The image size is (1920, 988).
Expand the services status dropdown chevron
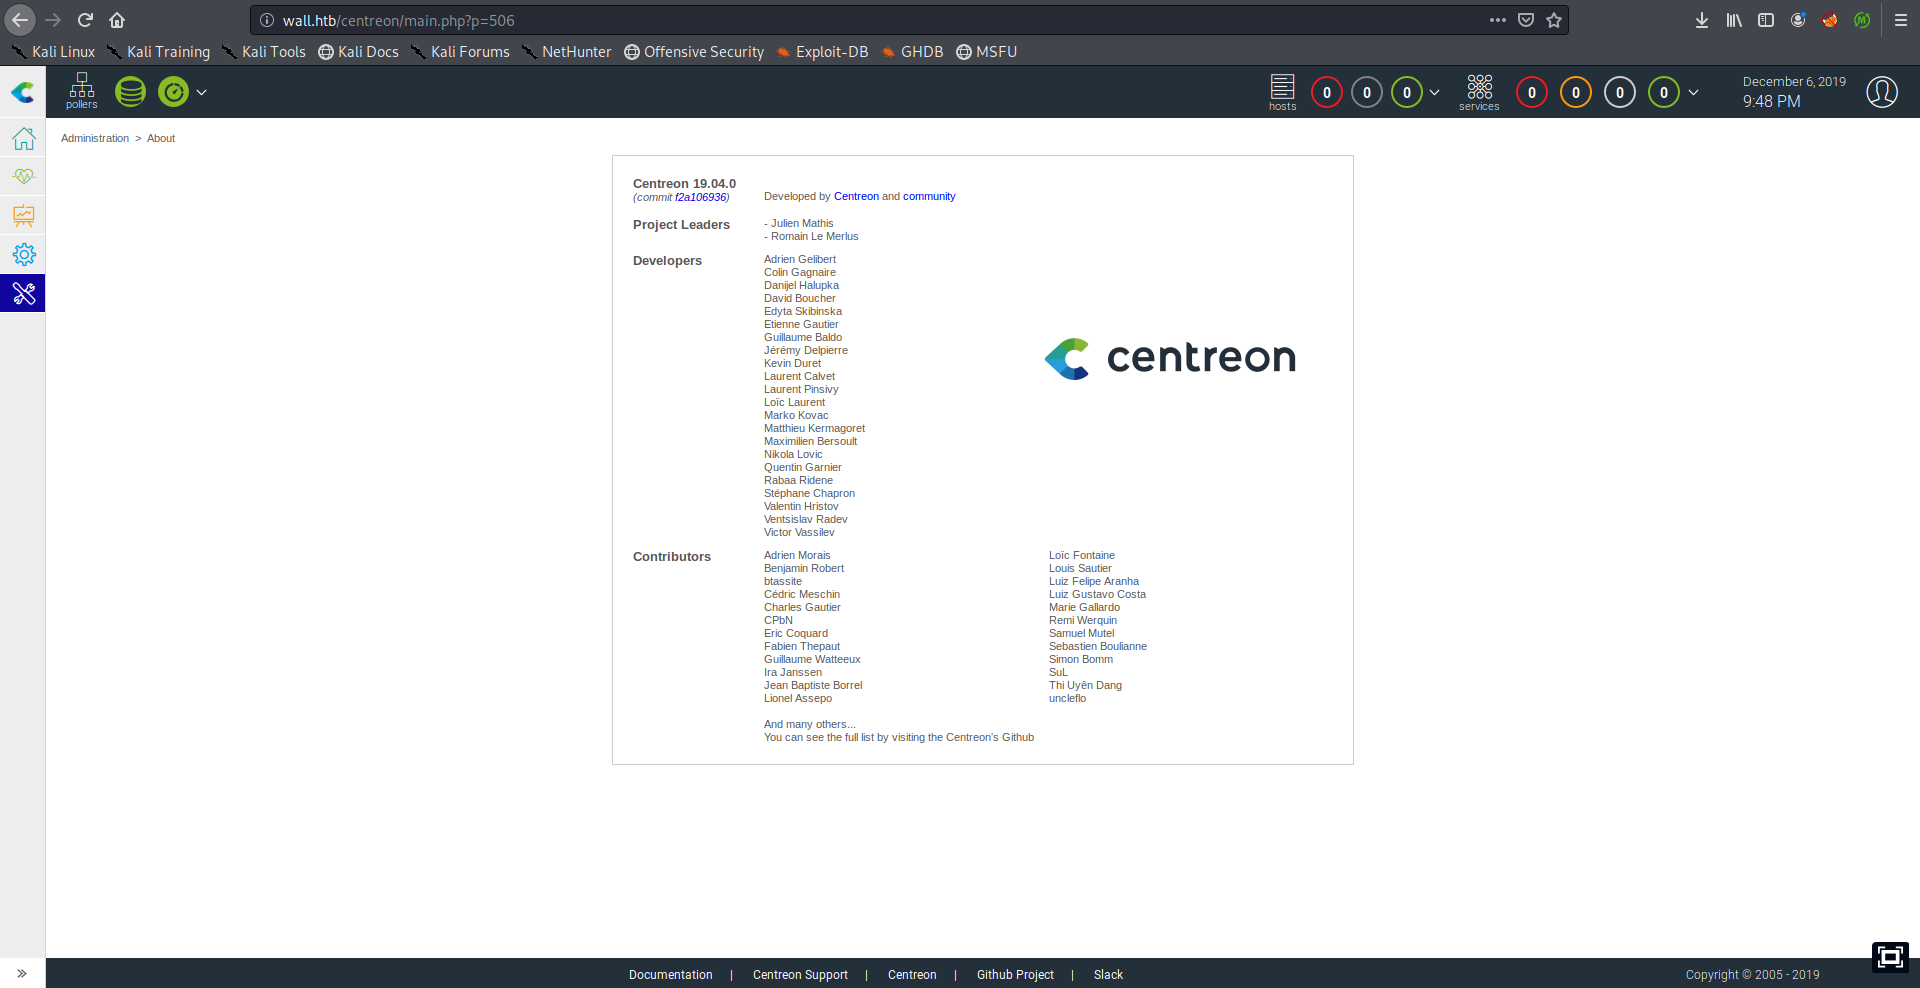coord(1693,92)
